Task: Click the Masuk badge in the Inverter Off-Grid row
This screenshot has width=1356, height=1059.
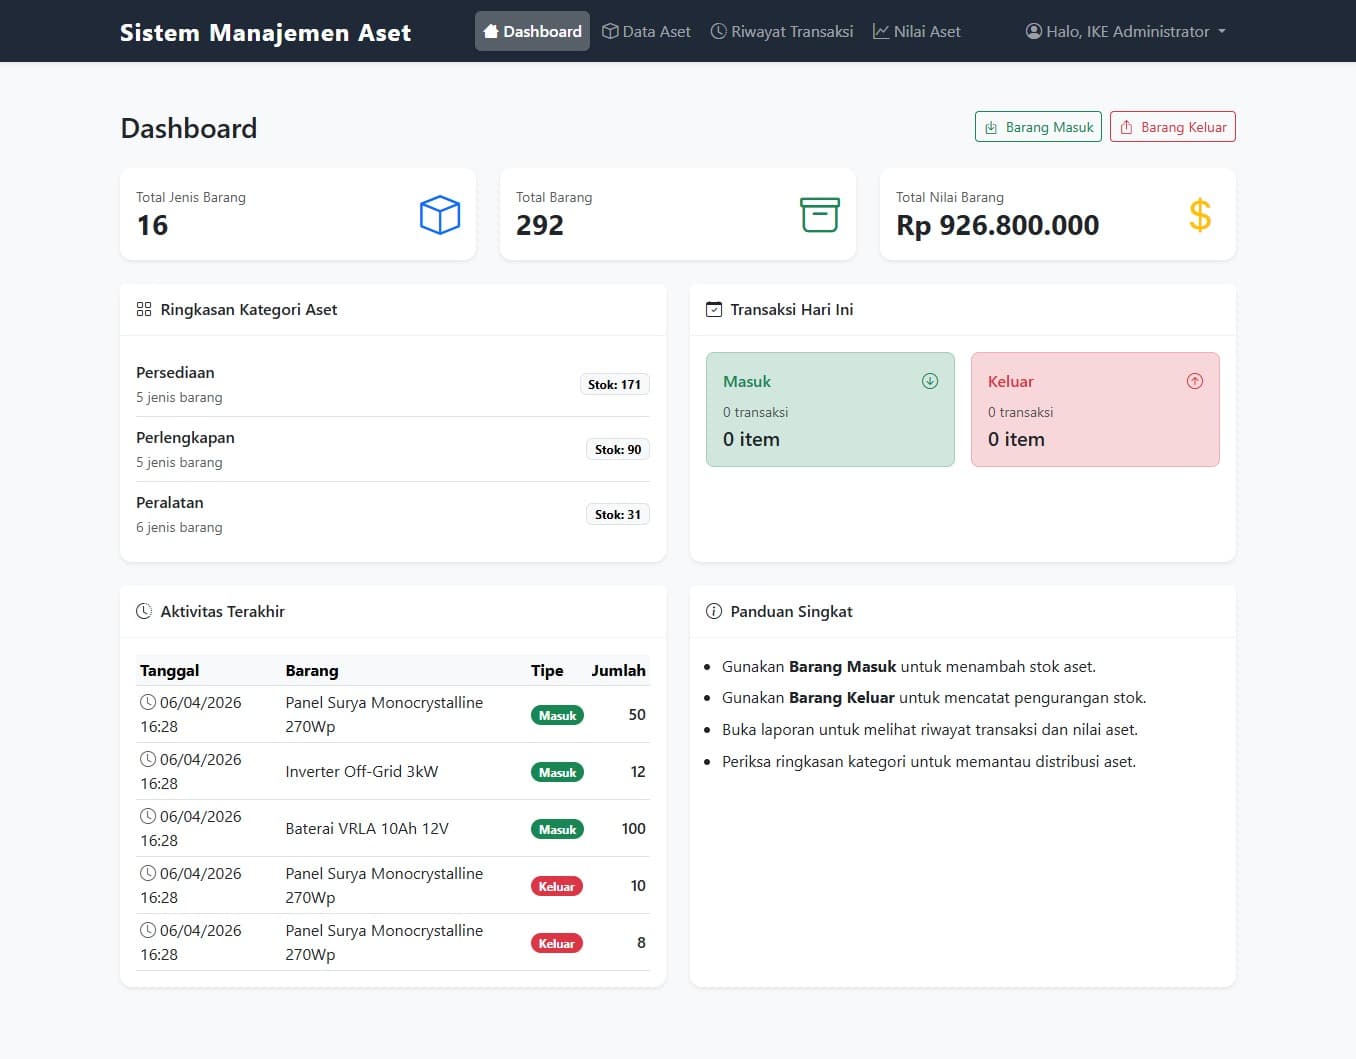Action: coord(557,772)
